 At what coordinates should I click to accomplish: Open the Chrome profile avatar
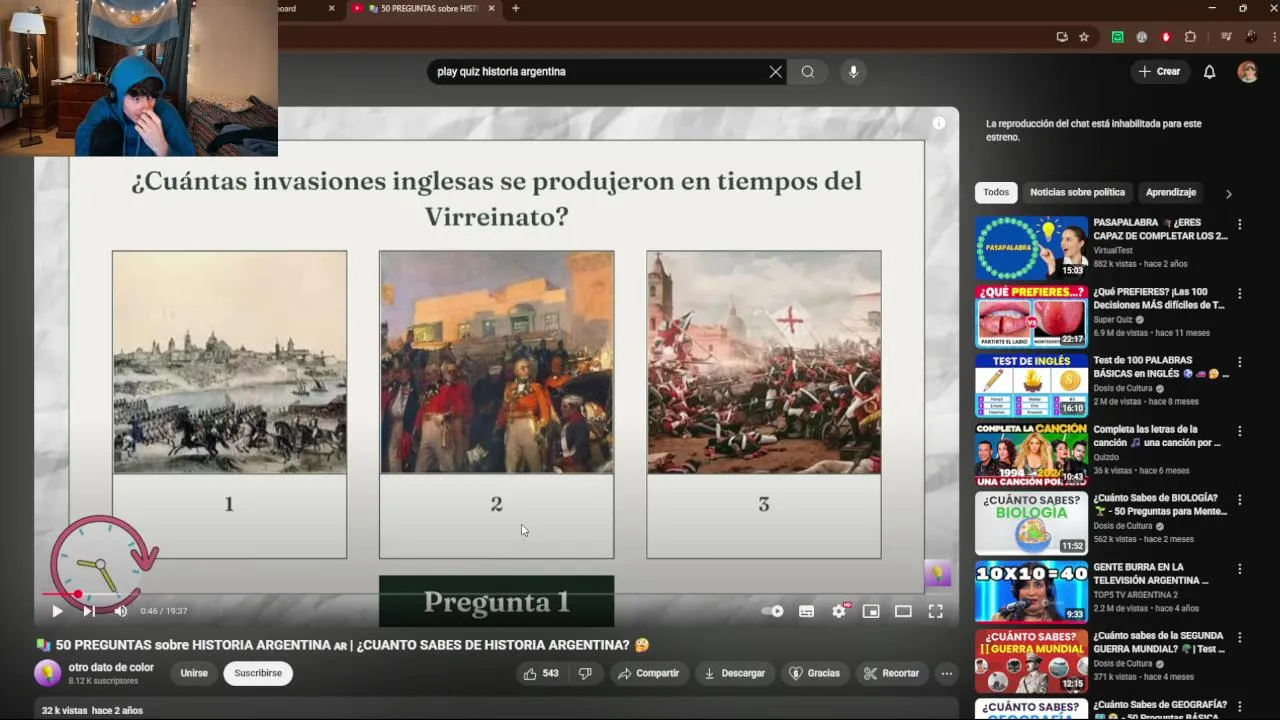1251,37
